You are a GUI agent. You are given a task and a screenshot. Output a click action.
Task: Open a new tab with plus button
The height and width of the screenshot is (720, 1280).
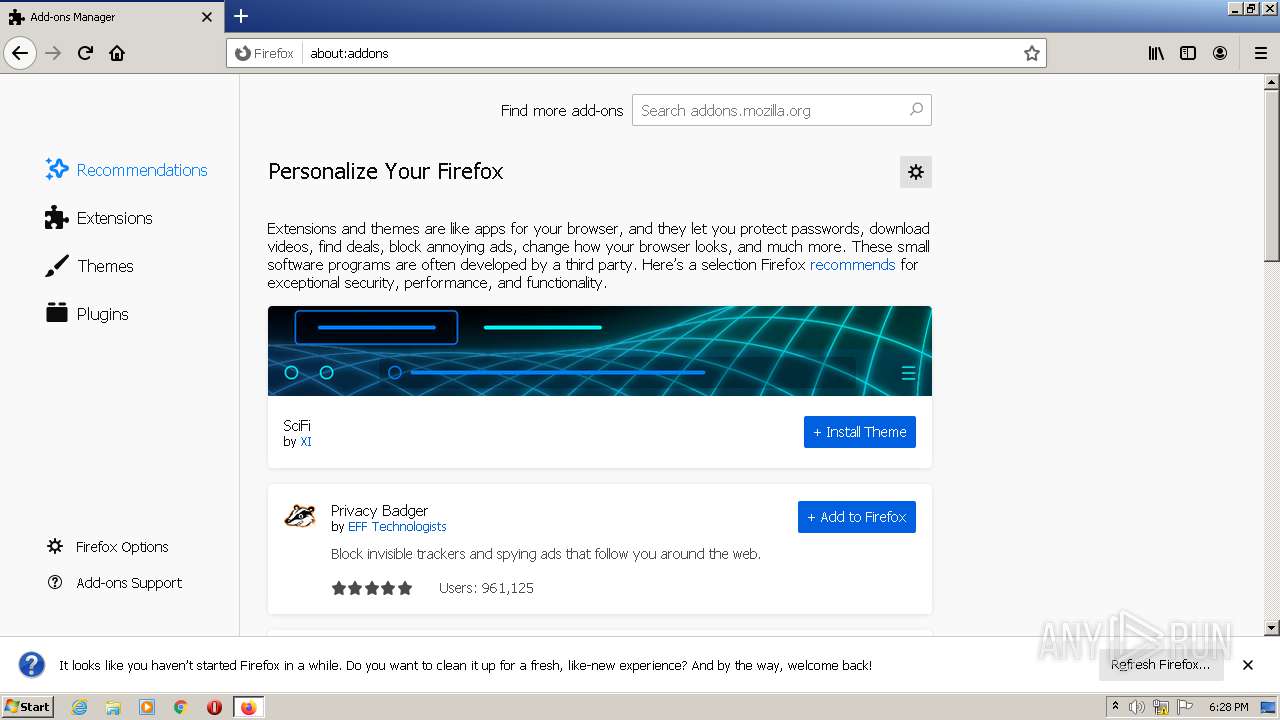point(241,16)
